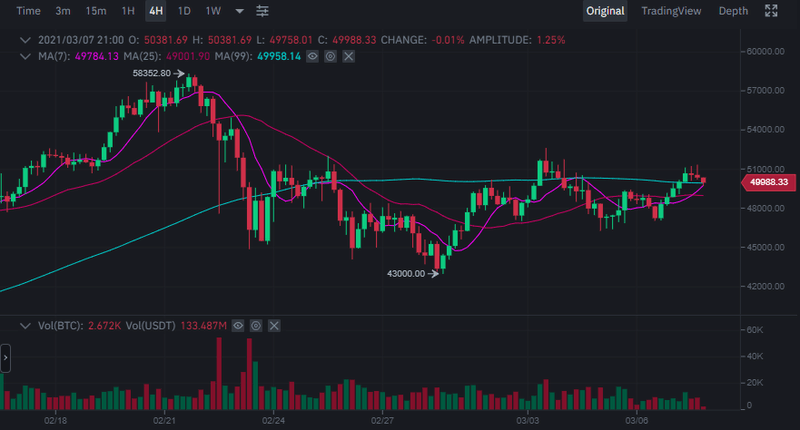Switch interval to 15m
Screen dimensions: 800x430
[x=96, y=11]
